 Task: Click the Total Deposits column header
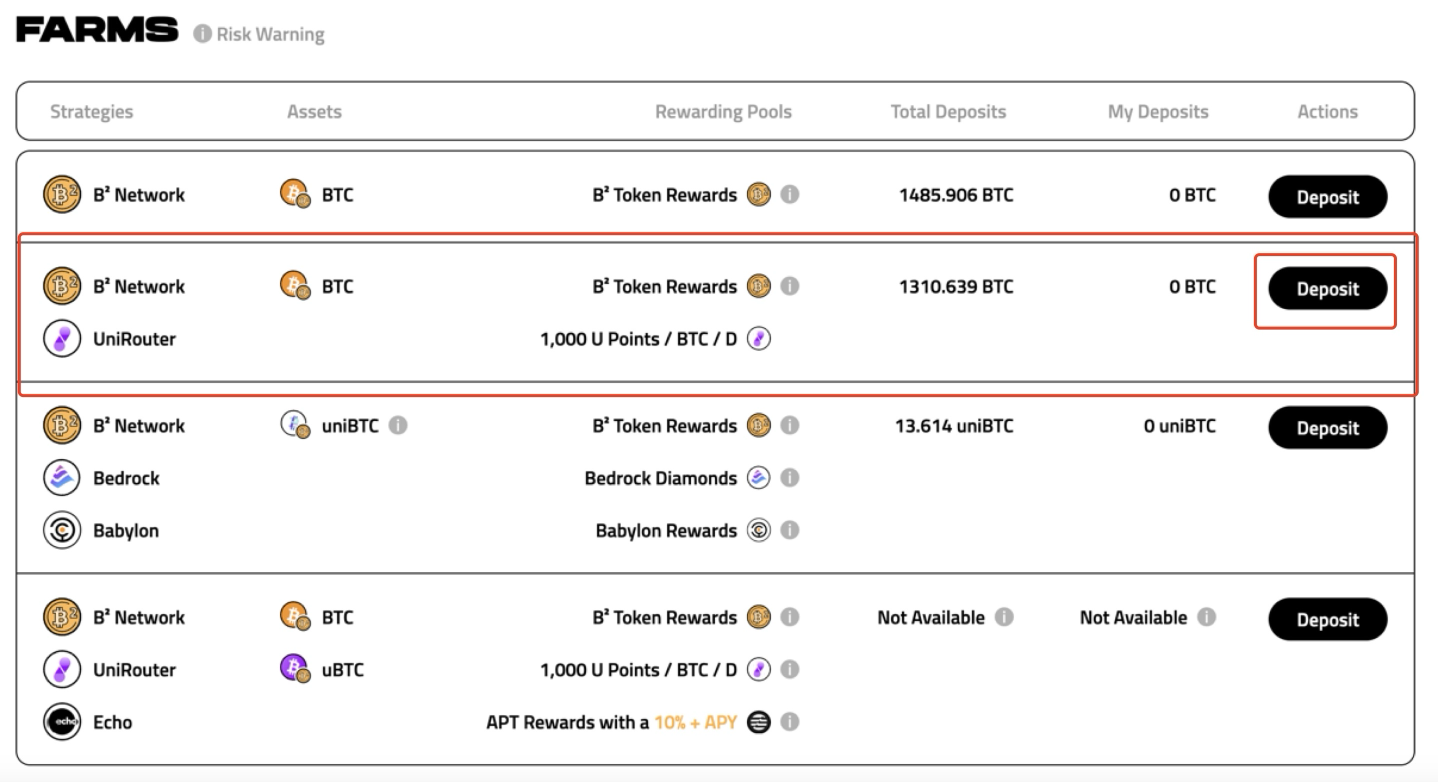[948, 112]
